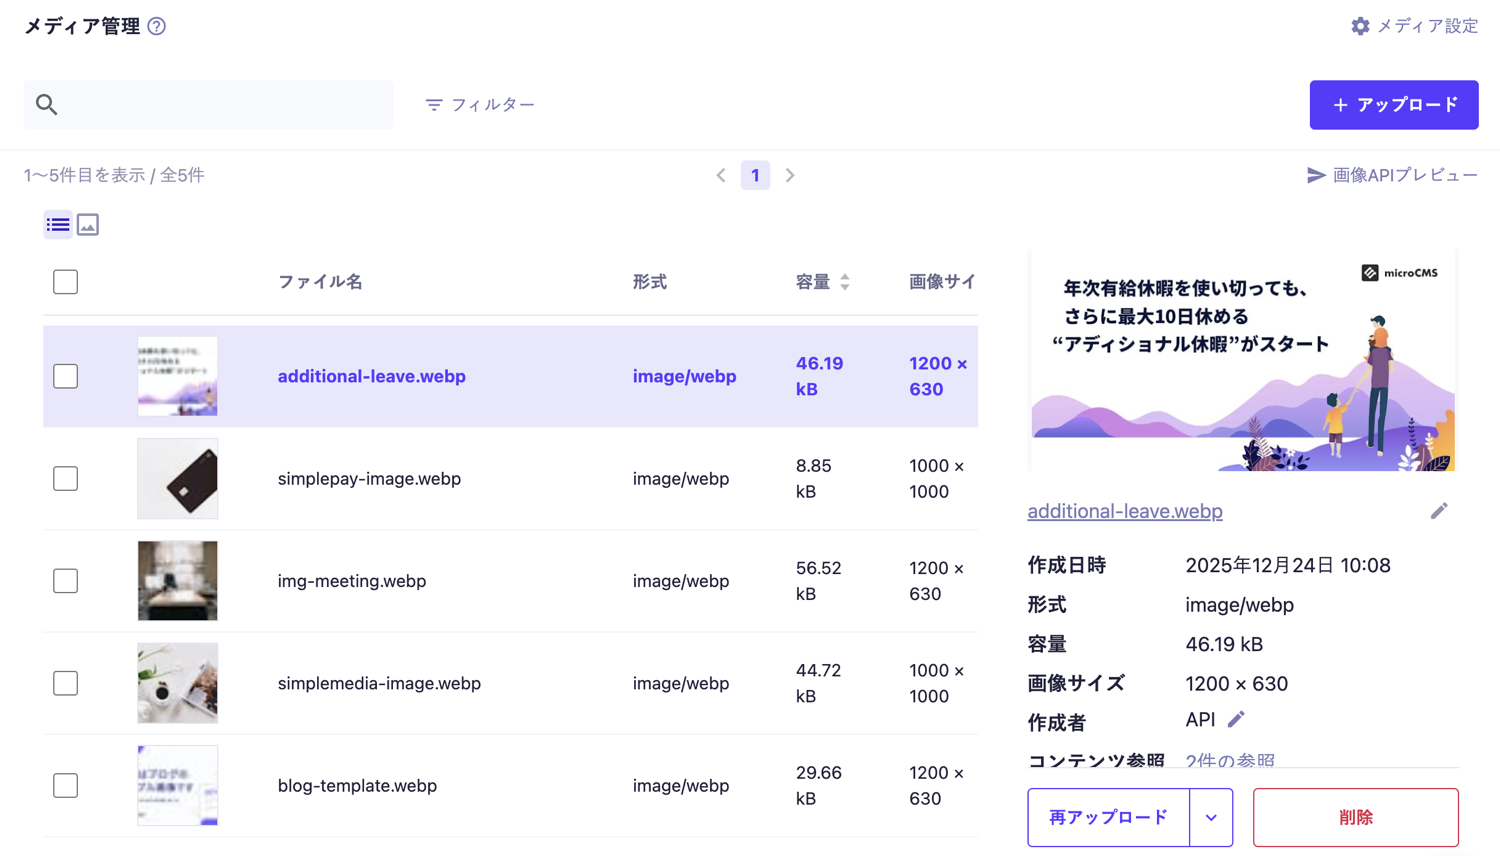
Task: Click the media search field
Action: (x=220, y=105)
